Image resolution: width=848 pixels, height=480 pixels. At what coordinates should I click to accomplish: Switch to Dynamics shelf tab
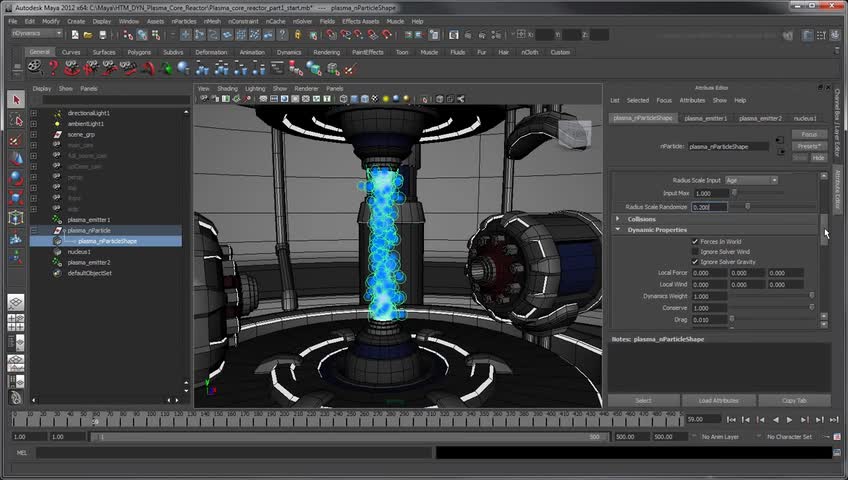pyautogui.click(x=289, y=52)
